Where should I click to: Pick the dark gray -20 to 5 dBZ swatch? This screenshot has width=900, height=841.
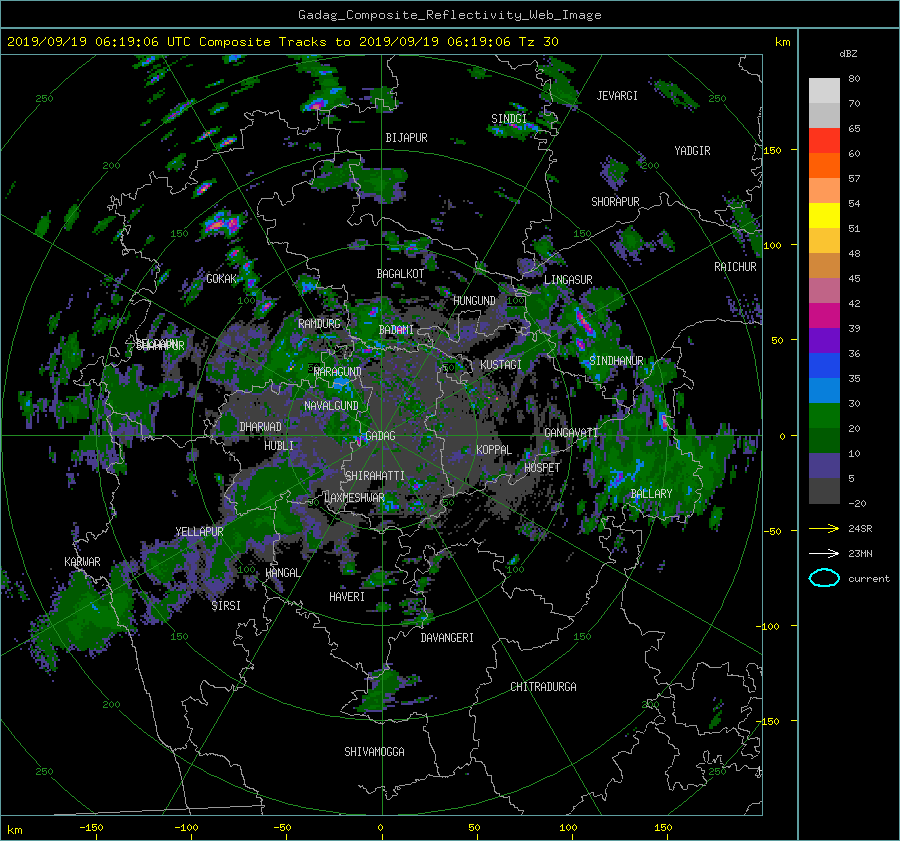click(824, 491)
